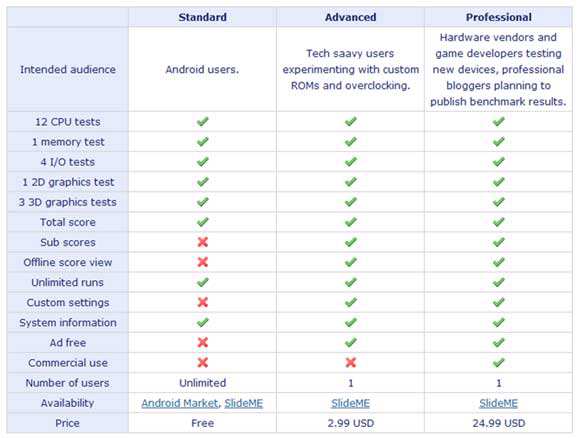Open the SlideME link in Standard column
Screen dimensions: 580x438
(x=244, y=403)
